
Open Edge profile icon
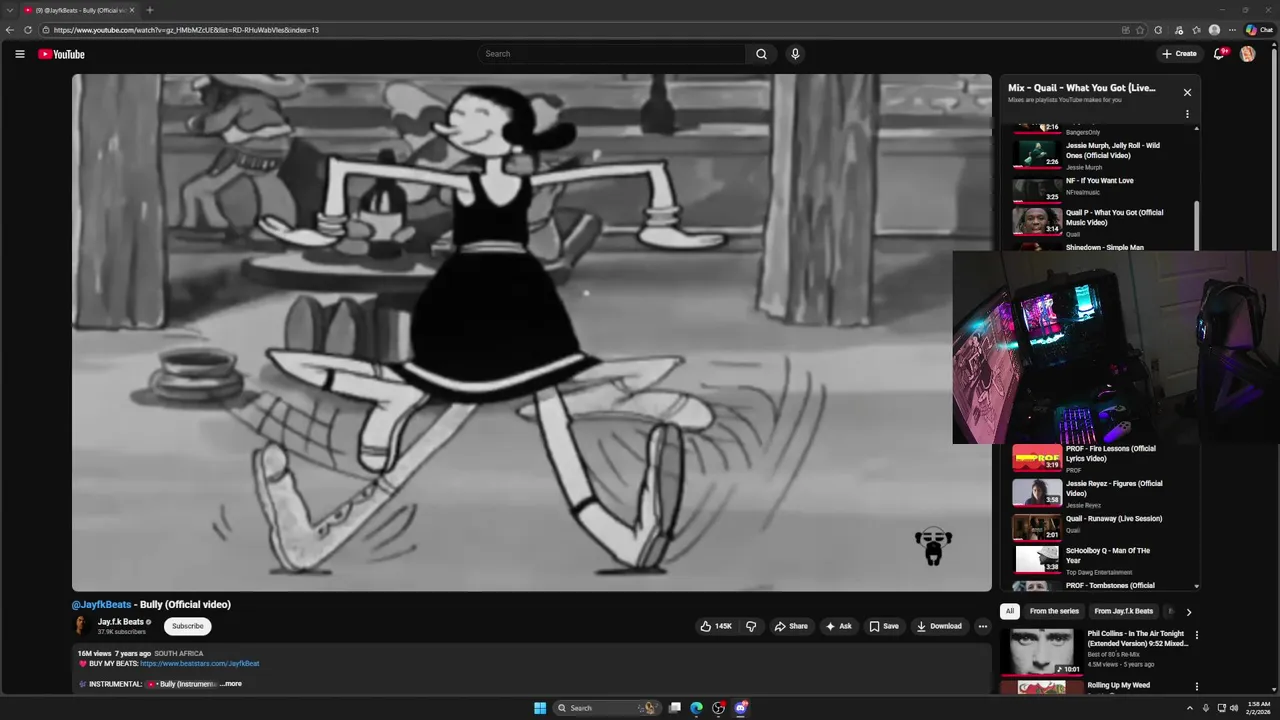pyautogui.click(x=1214, y=30)
